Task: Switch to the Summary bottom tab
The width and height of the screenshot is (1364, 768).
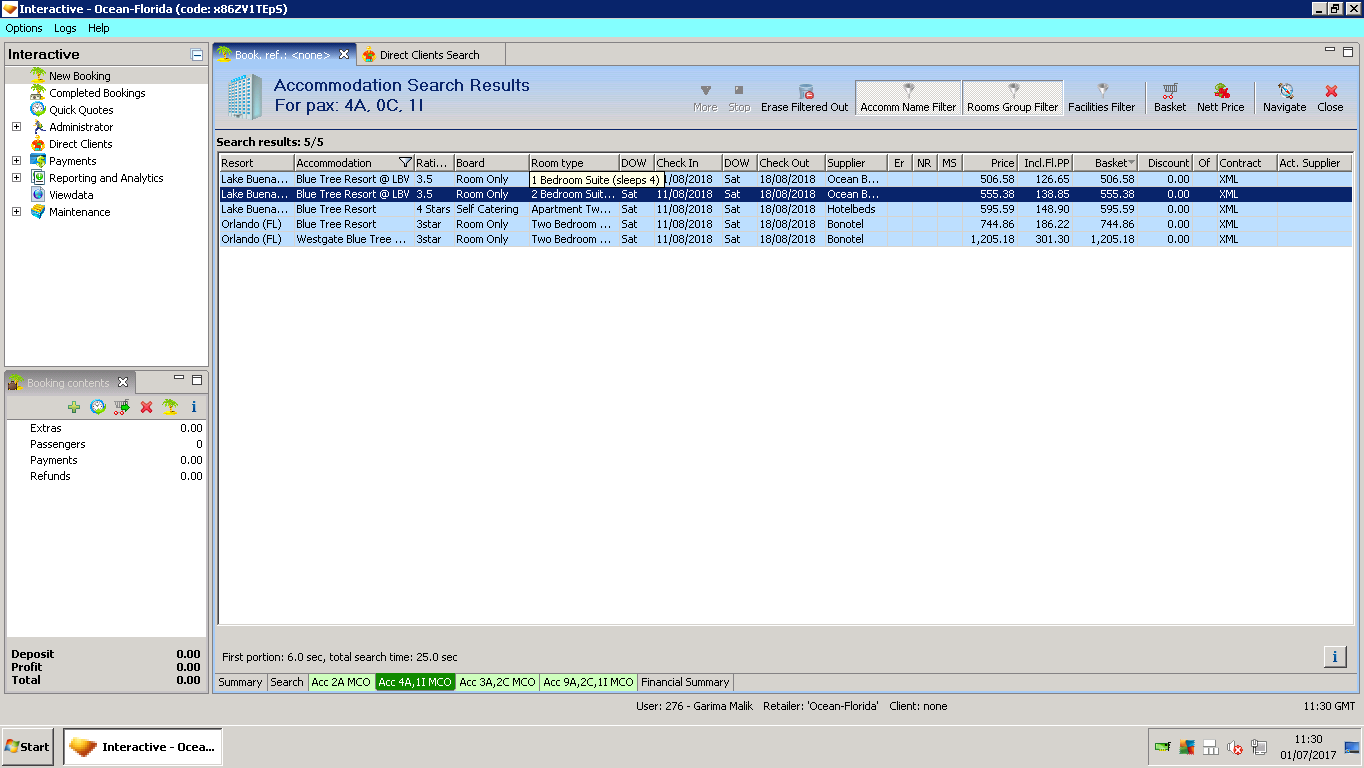Action: point(241,682)
